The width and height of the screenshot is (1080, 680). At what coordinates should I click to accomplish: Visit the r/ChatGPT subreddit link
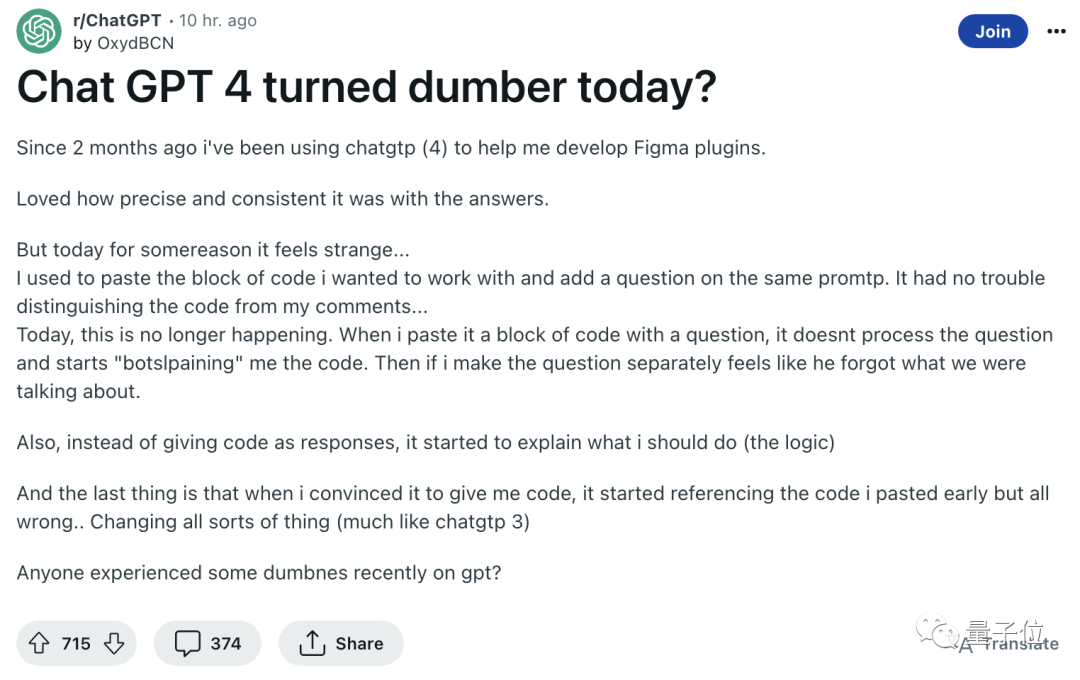[116, 20]
